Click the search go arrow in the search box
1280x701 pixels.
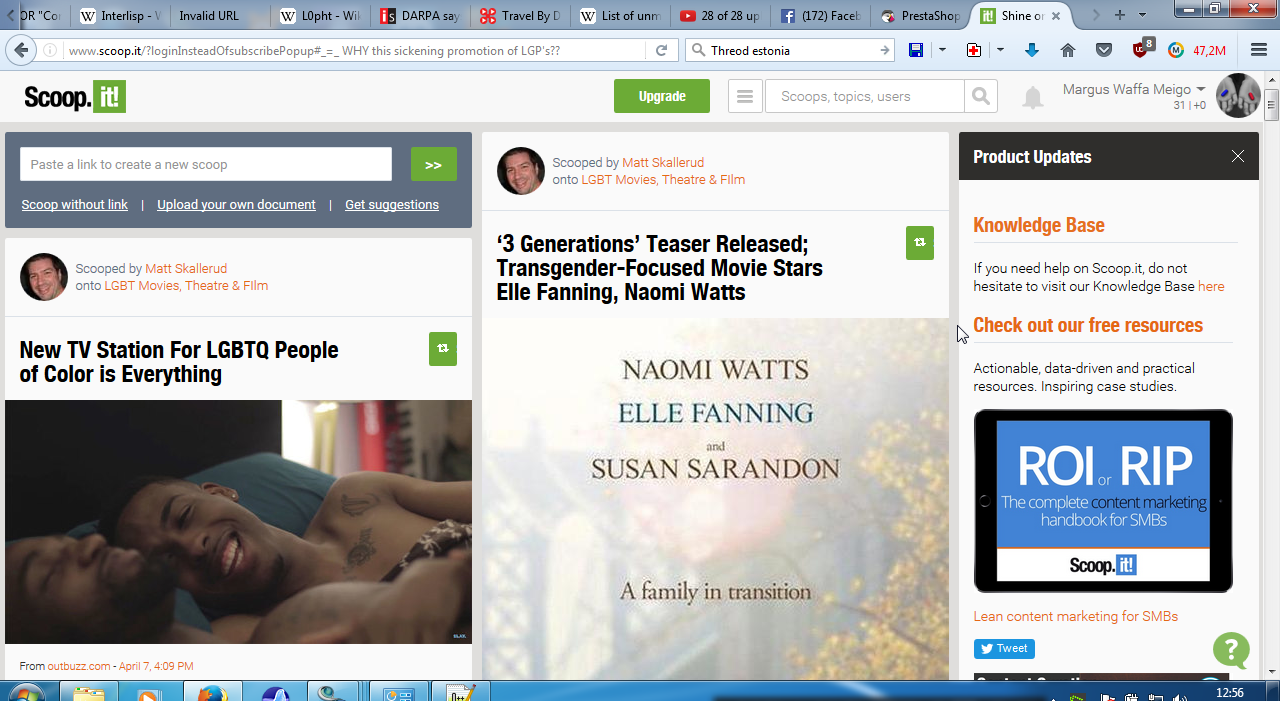pyautogui.click(x=885, y=50)
